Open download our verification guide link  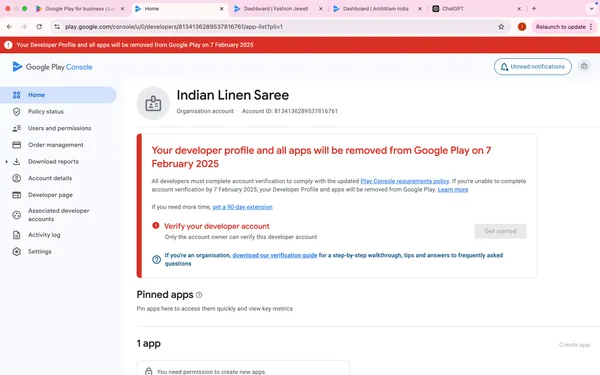tap(275, 255)
